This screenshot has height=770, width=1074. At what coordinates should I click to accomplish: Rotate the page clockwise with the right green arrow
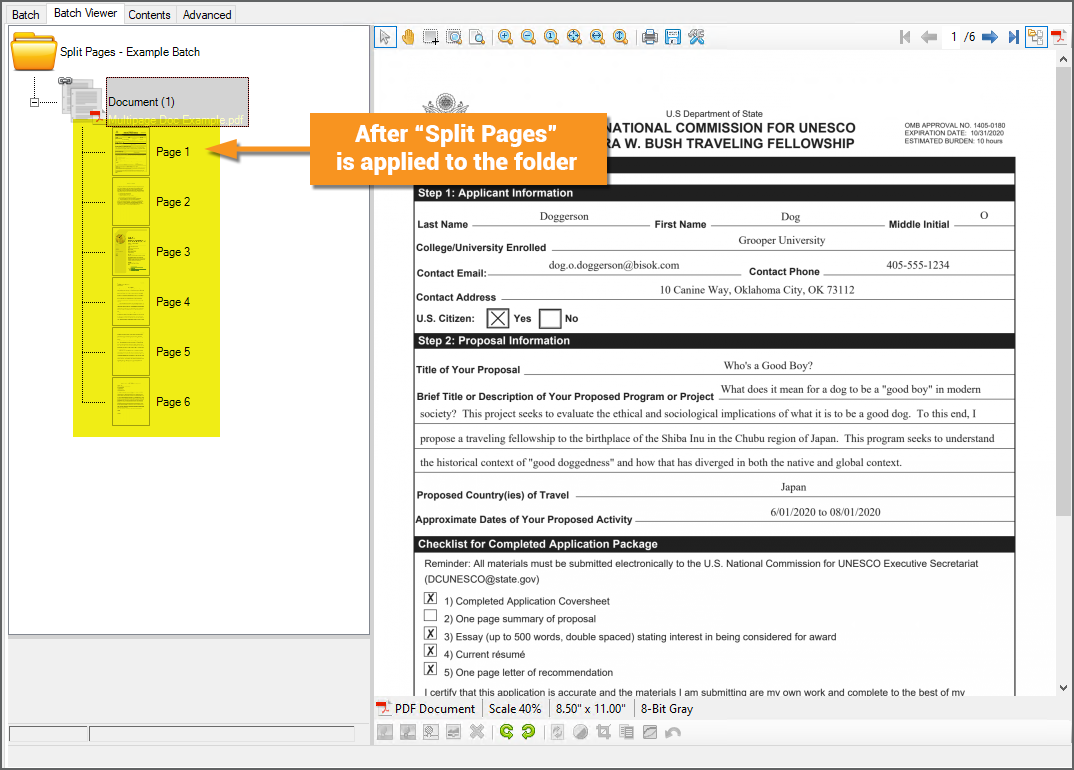pos(528,732)
